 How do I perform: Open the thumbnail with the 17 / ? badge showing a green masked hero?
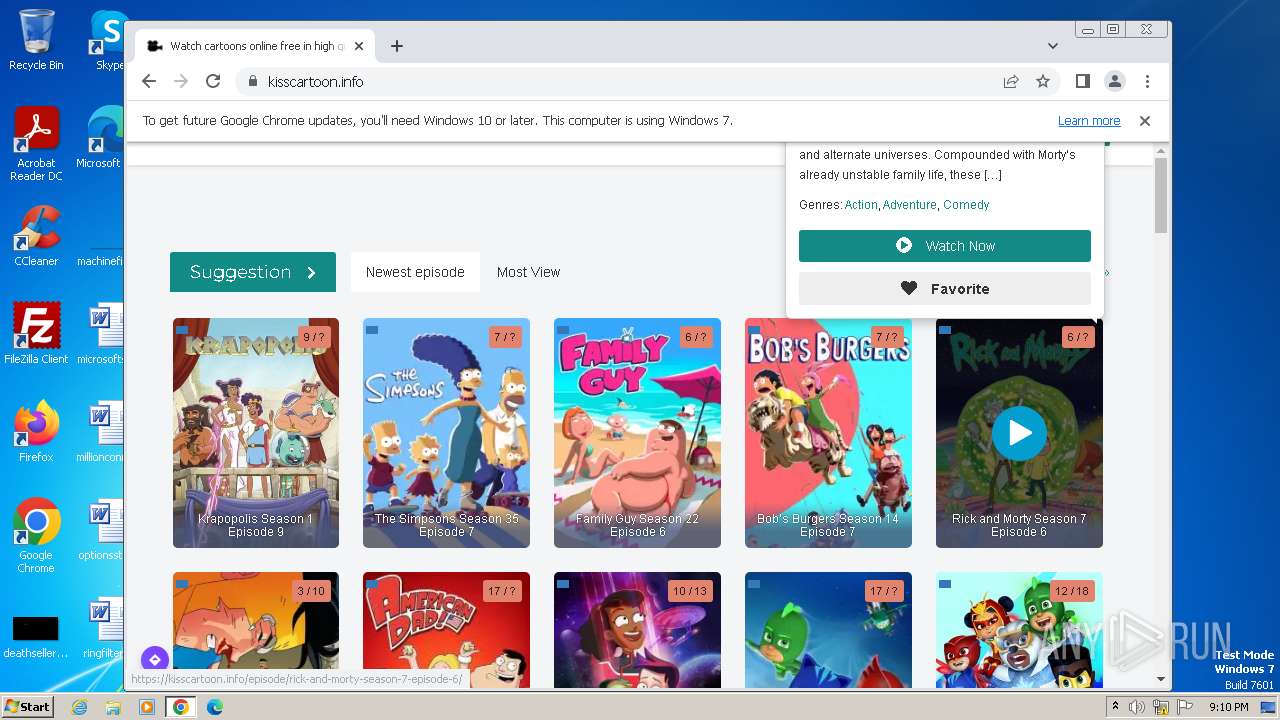pos(828,630)
